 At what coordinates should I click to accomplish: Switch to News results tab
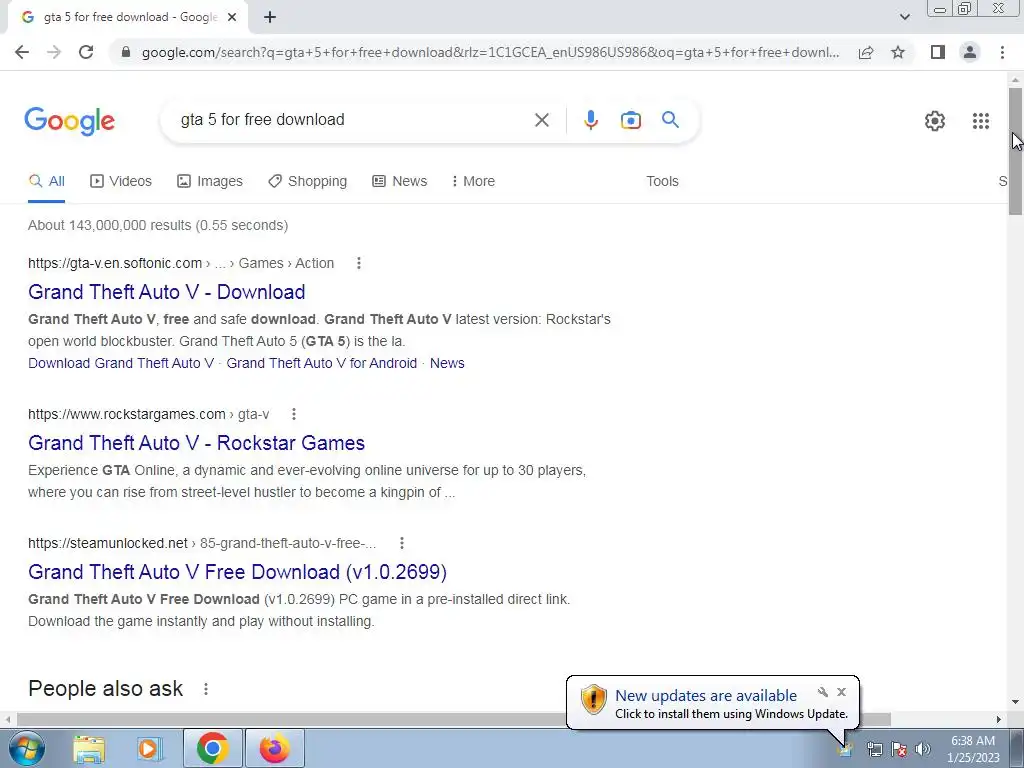coord(400,181)
